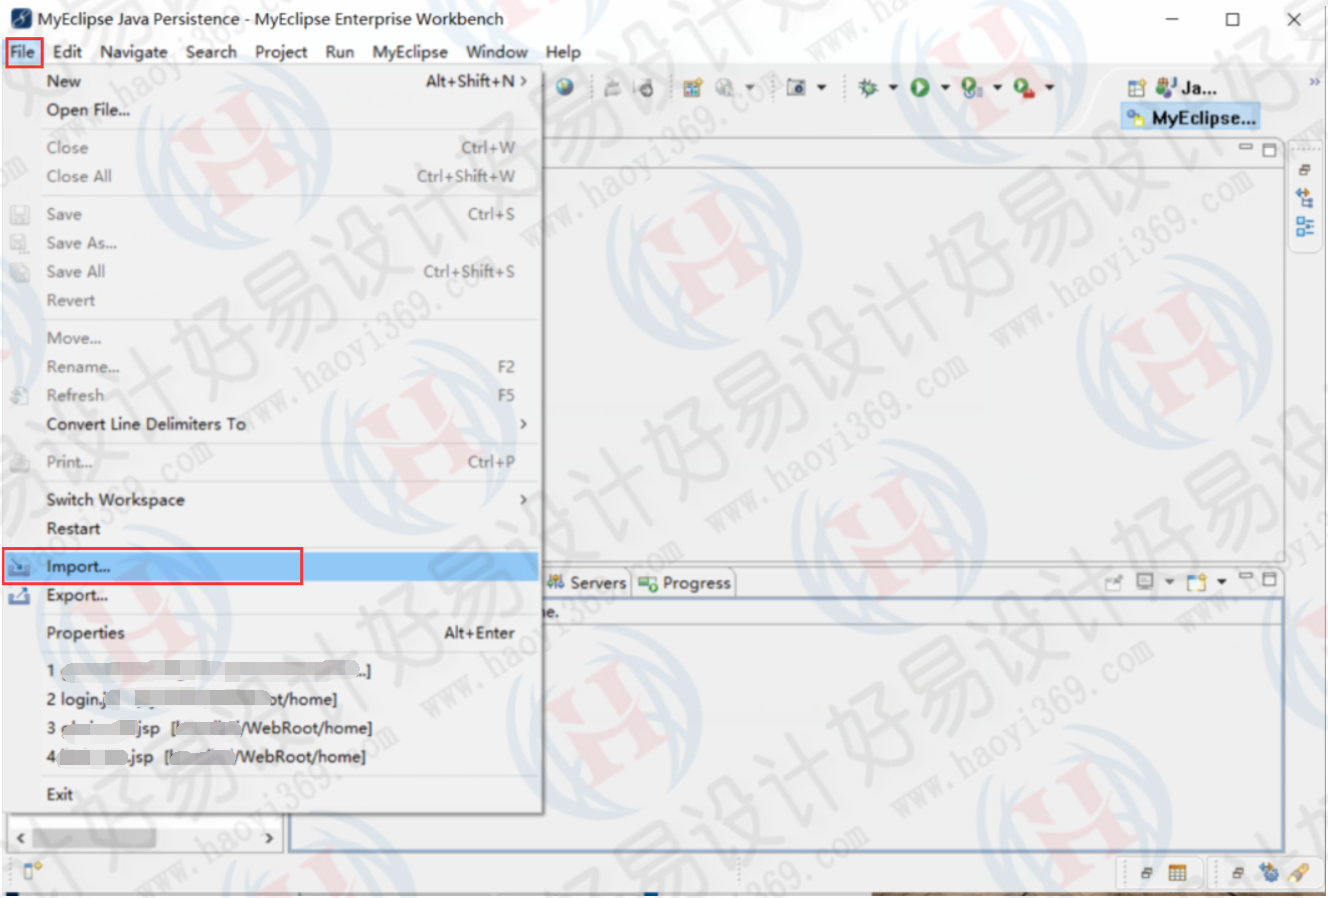
Task: Open dropdown arrow next to green Run icon
Action: tap(945, 88)
